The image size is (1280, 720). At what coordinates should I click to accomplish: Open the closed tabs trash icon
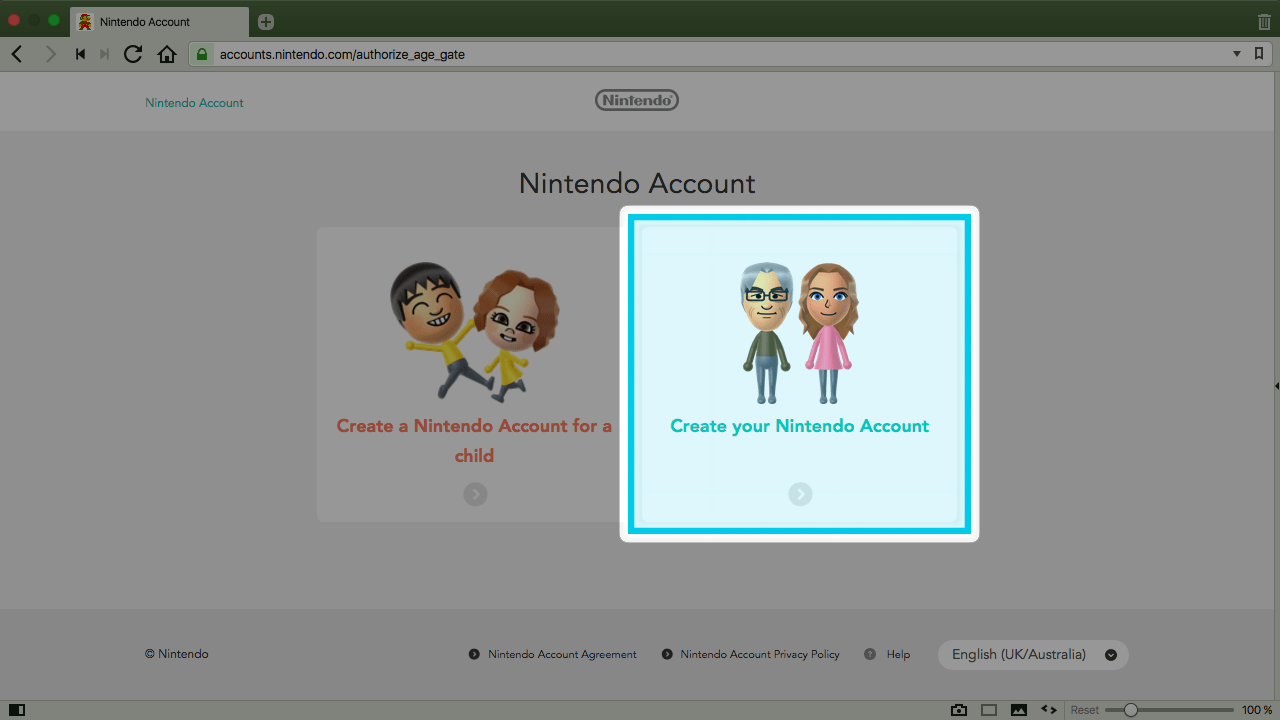1264,21
